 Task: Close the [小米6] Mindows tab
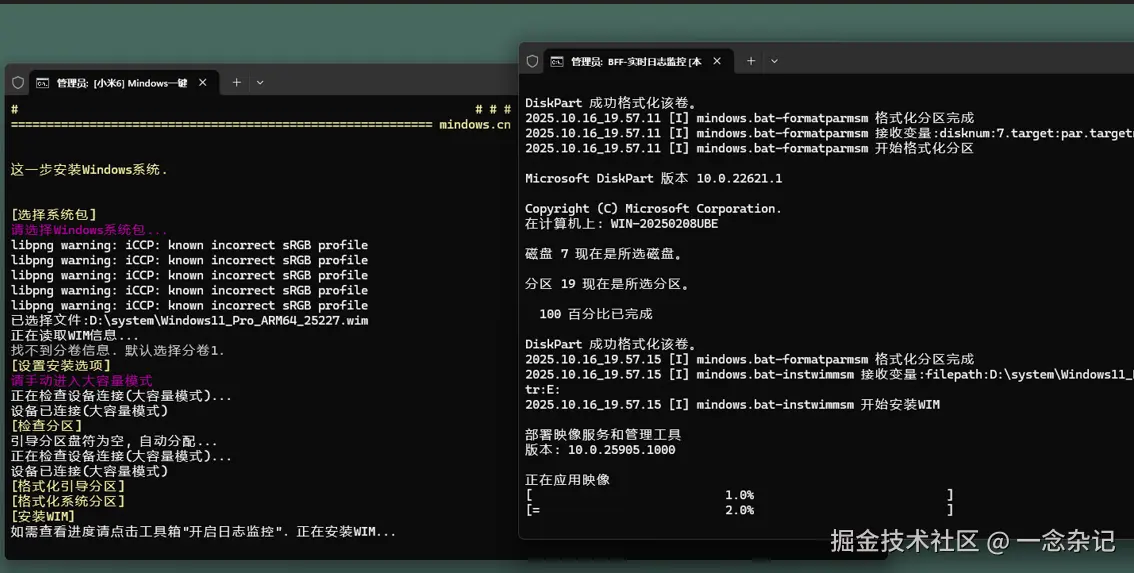click(x=203, y=82)
